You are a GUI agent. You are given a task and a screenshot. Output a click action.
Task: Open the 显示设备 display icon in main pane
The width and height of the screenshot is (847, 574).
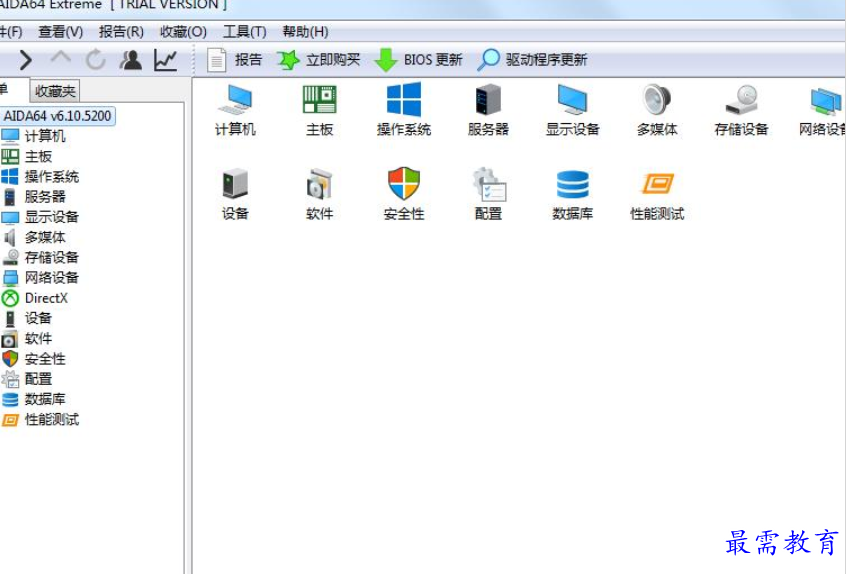573,110
